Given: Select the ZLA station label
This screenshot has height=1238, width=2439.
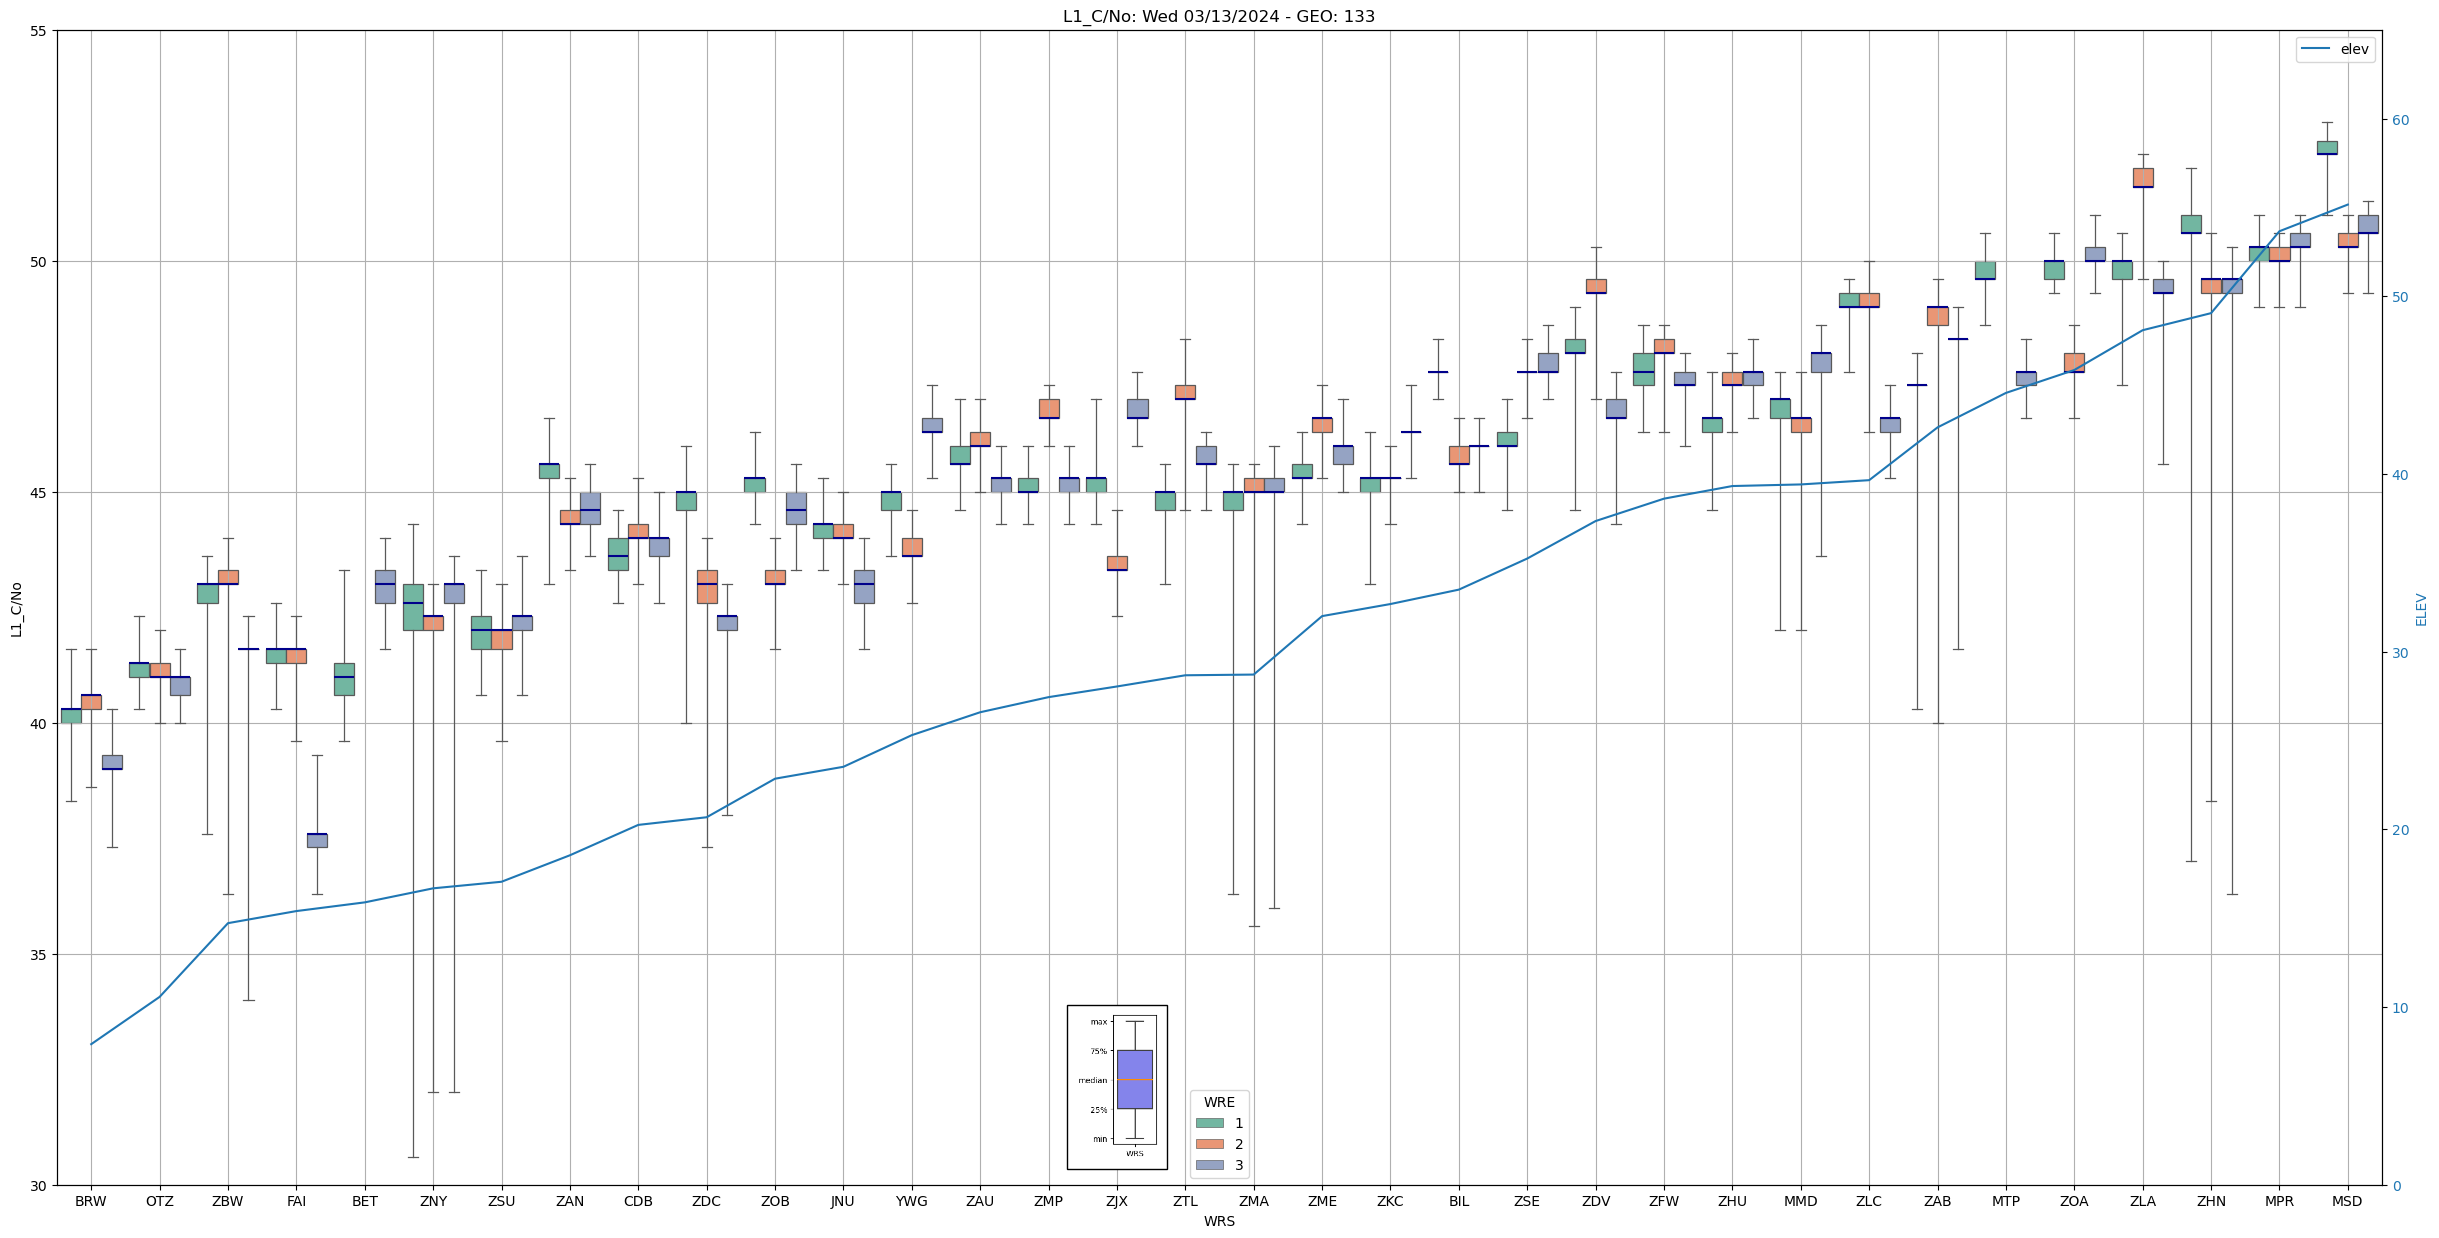Looking at the screenshot, I should pyautogui.click(x=2143, y=1202).
